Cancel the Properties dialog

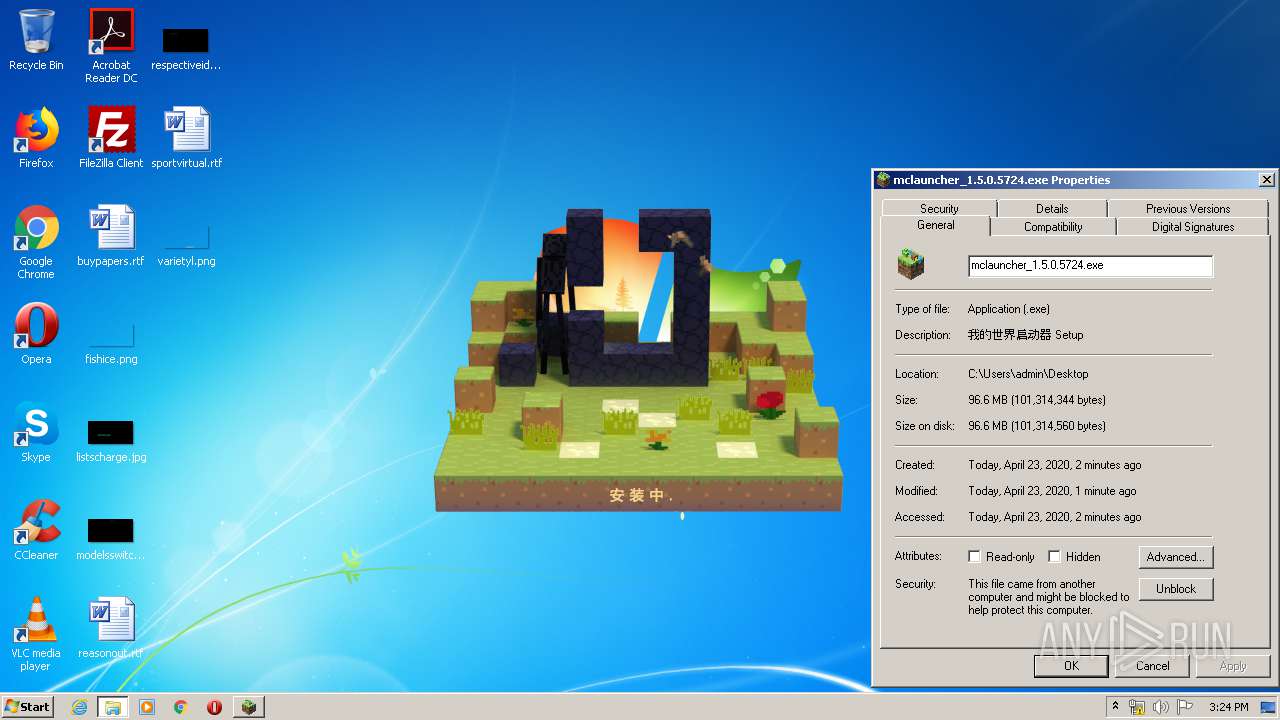(1152, 666)
